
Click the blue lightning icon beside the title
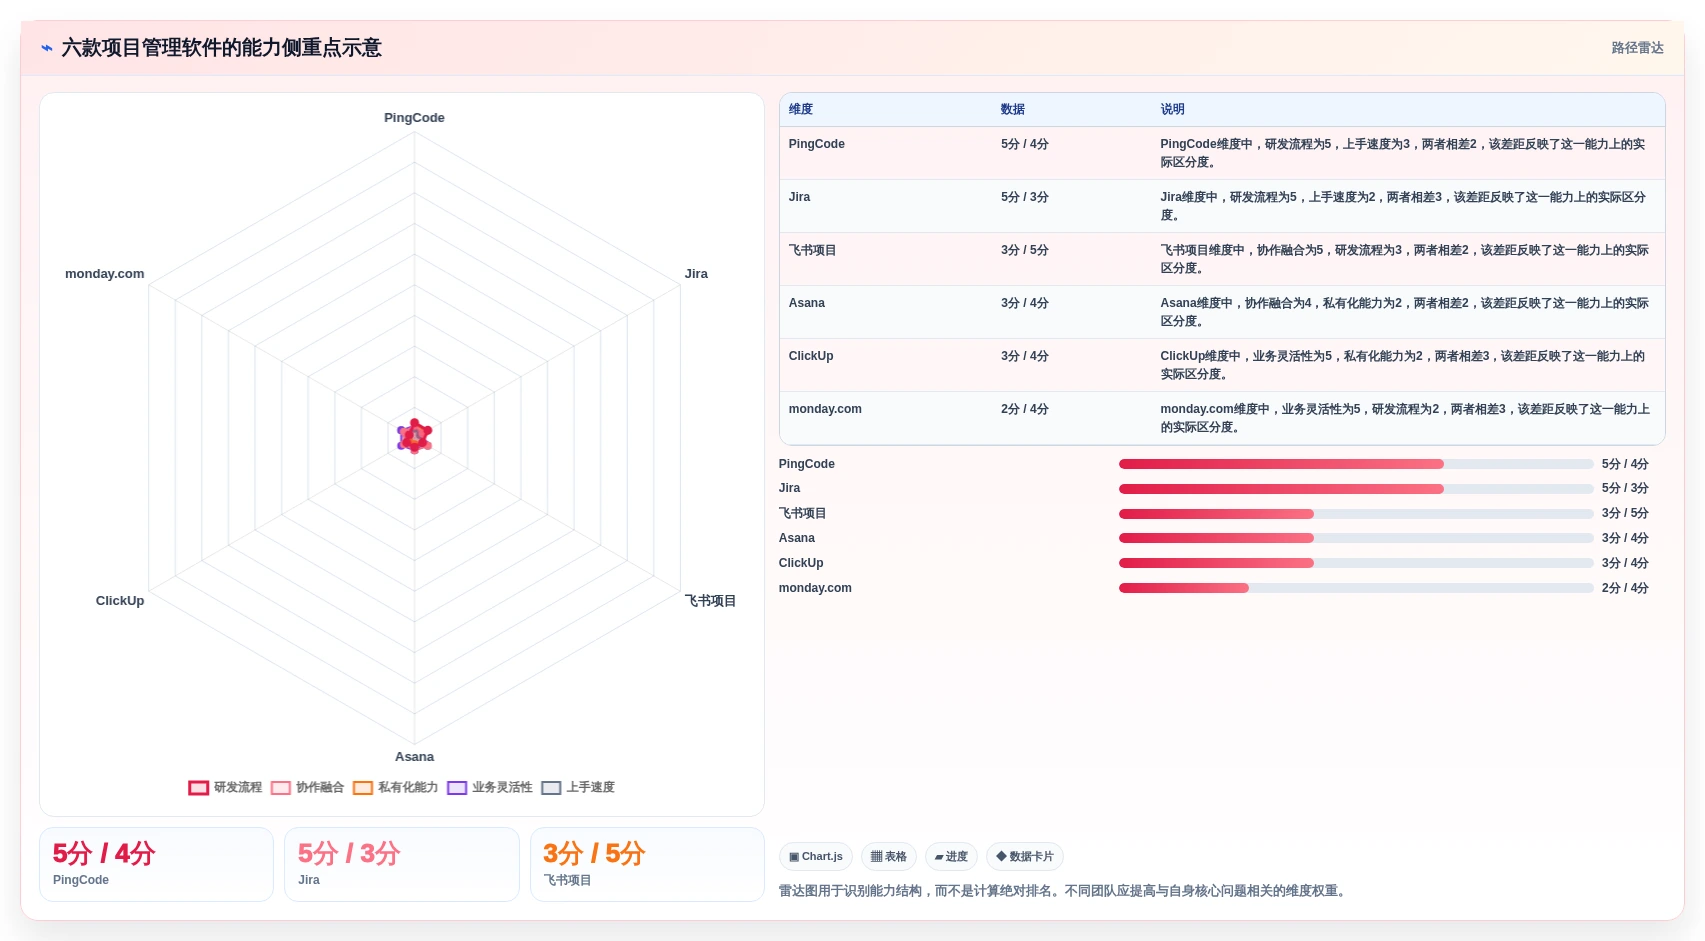click(46, 48)
